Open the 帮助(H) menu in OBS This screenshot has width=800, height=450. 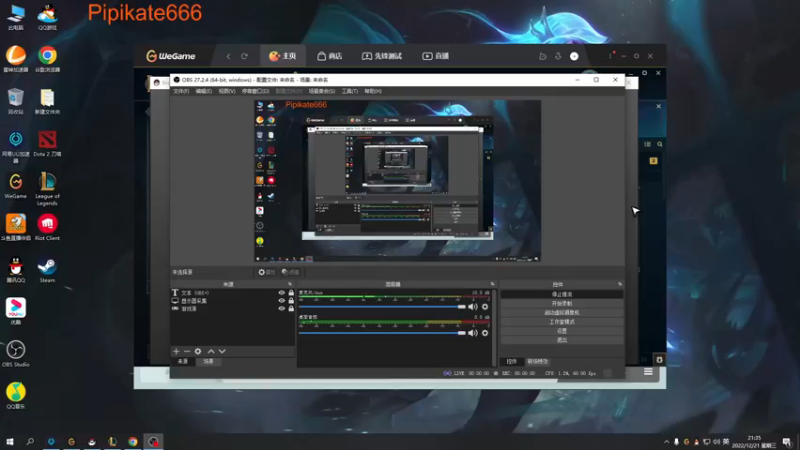click(373, 91)
